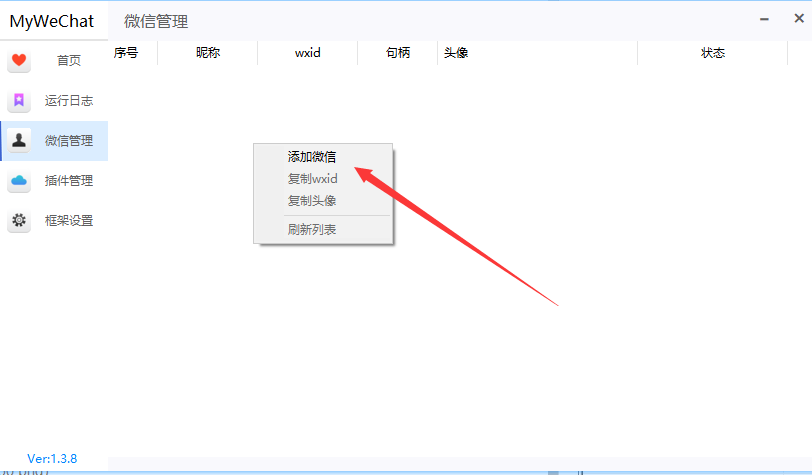The height and width of the screenshot is (475, 812).
Task: Open 框架设置 in the sidebar
Action: click(54, 221)
